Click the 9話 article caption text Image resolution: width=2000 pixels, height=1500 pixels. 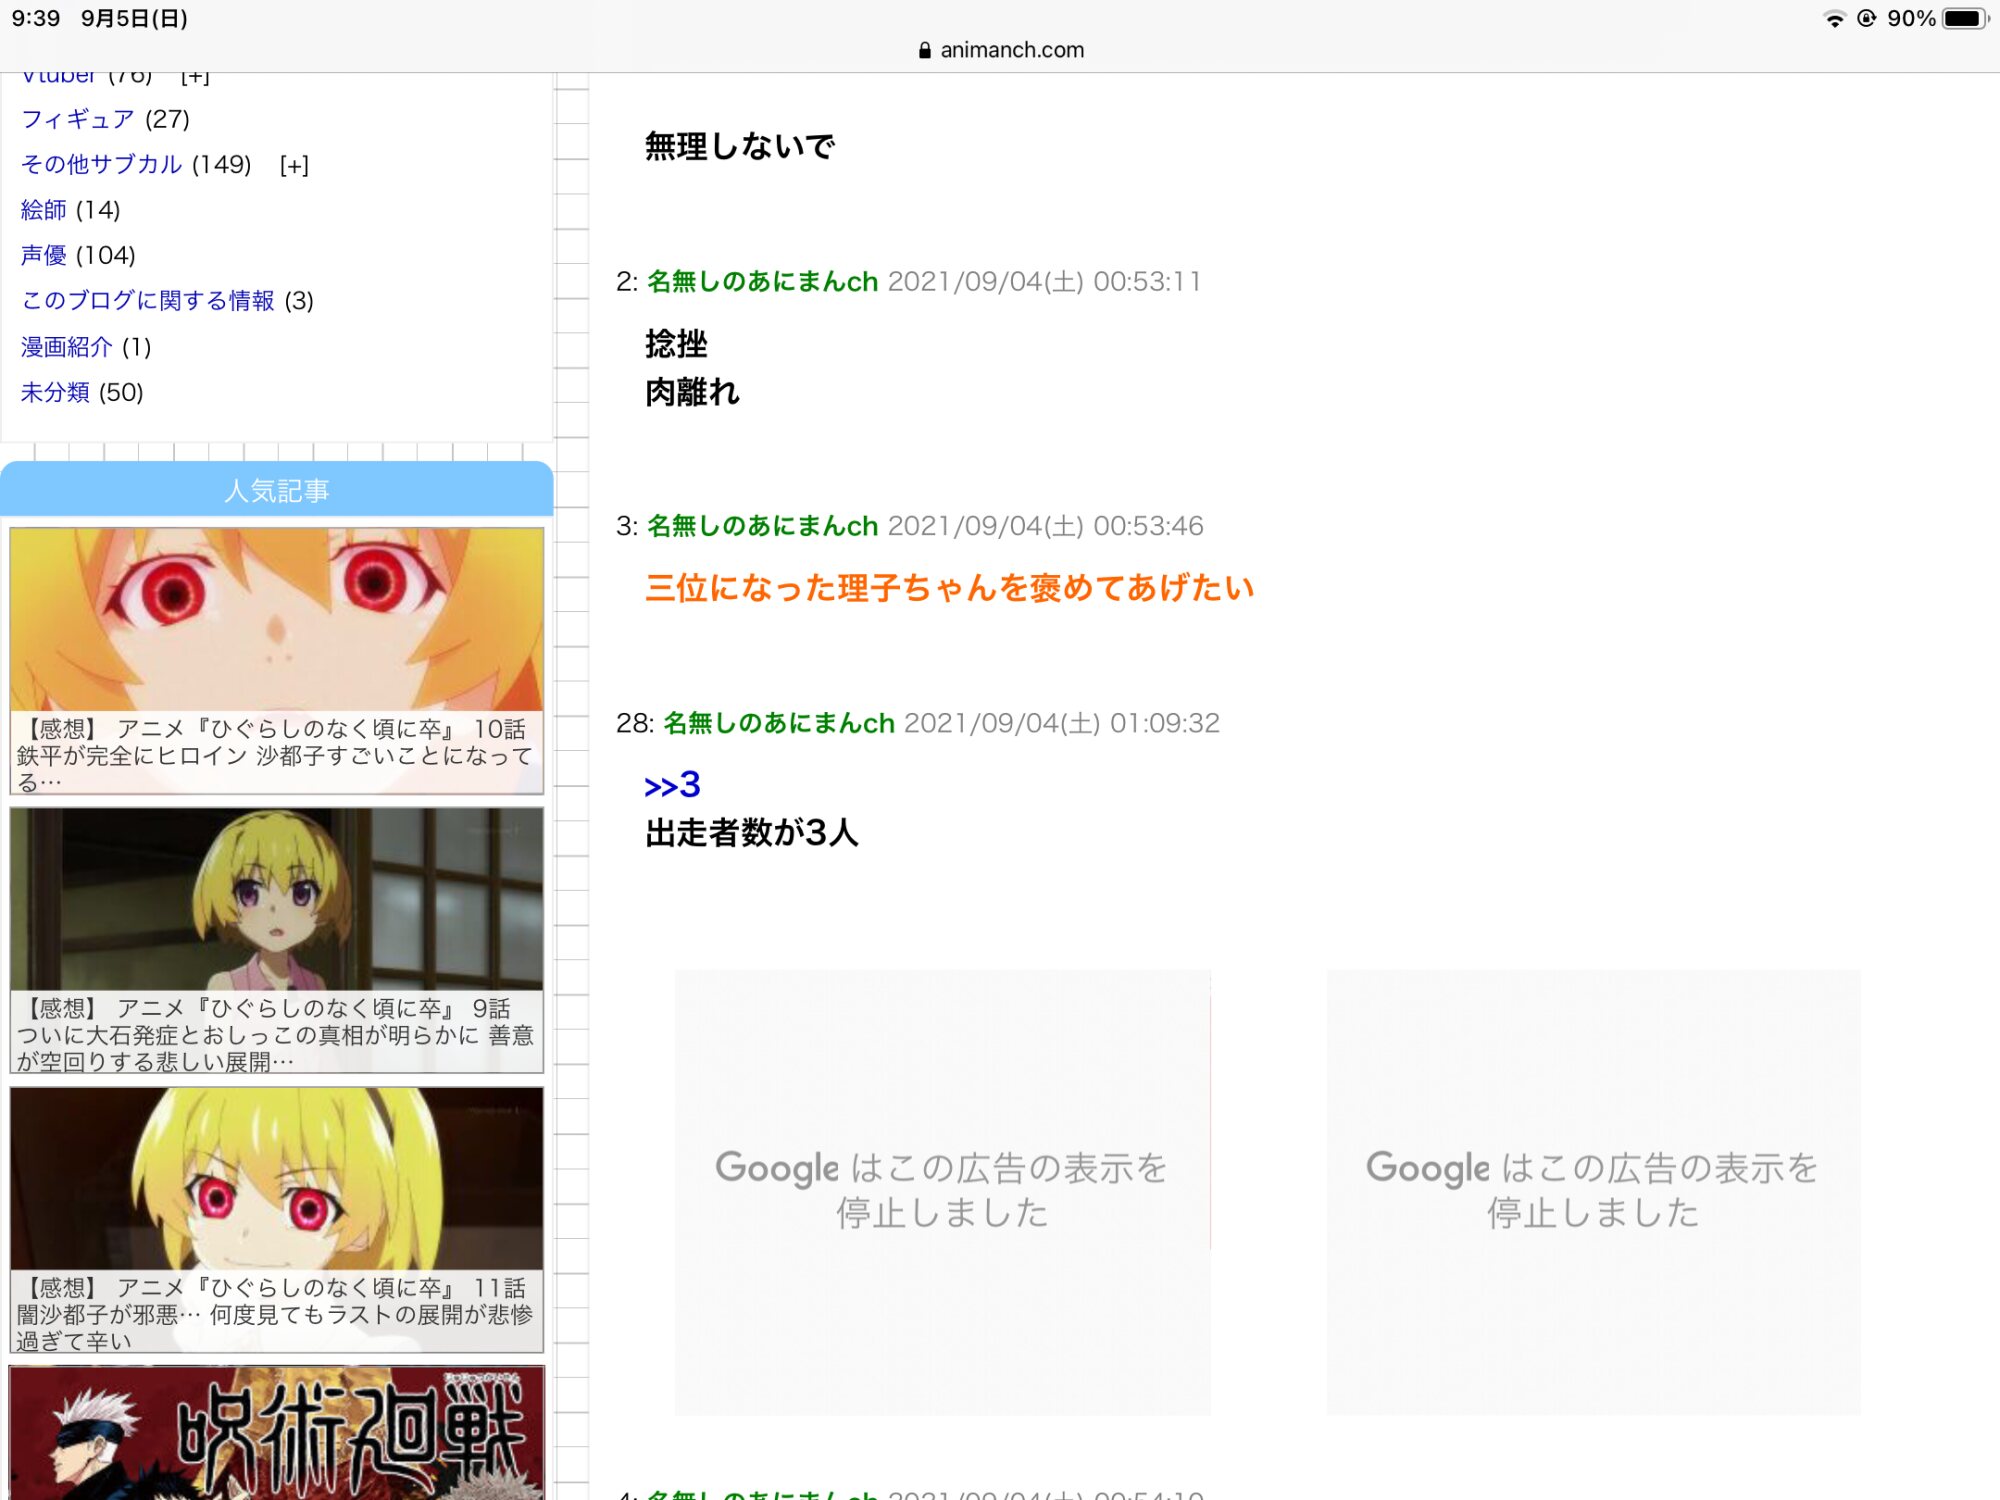pos(276,1034)
